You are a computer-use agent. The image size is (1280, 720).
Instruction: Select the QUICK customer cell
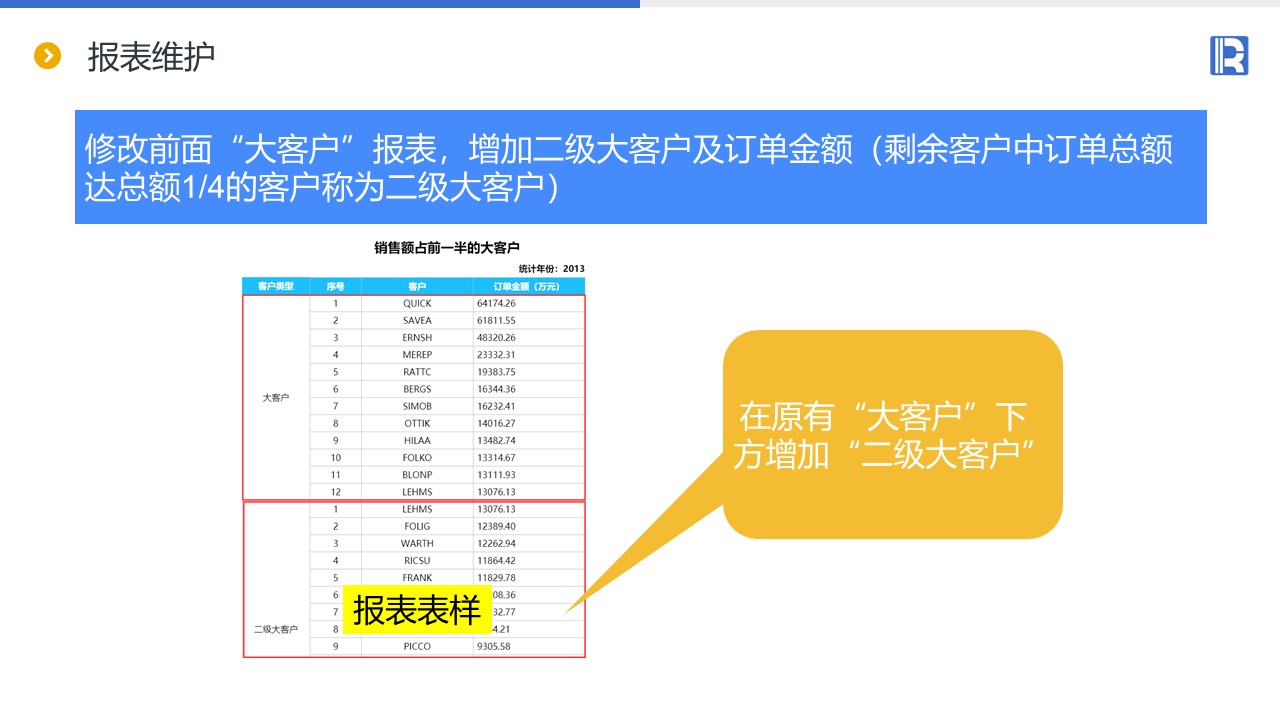point(417,303)
